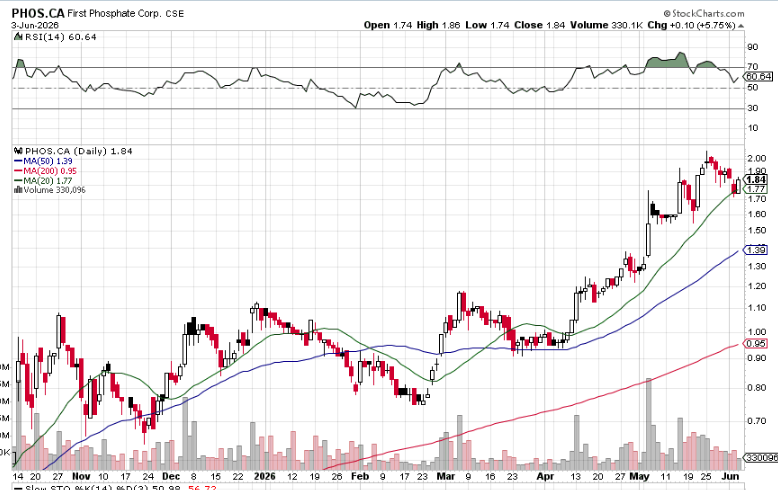Viewport: 778px width, 490px height.
Task: Click the RSI(14) 60.64 label
Action: pos(61,37)
